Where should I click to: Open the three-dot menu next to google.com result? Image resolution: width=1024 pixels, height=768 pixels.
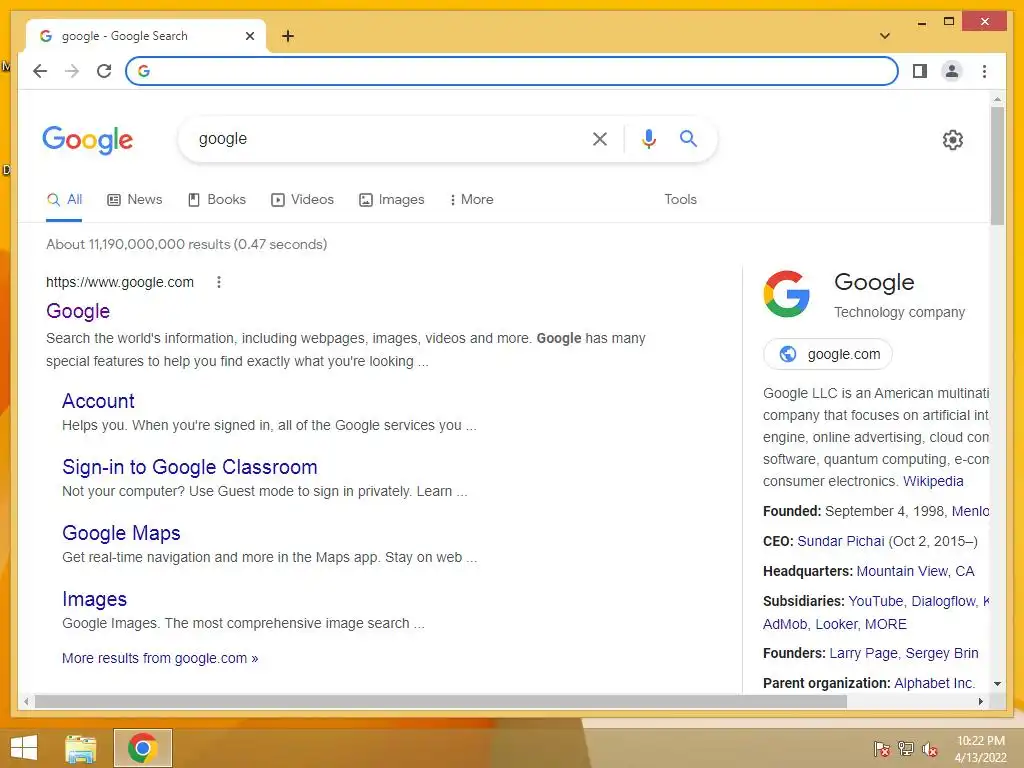click(x=219, y=282)
